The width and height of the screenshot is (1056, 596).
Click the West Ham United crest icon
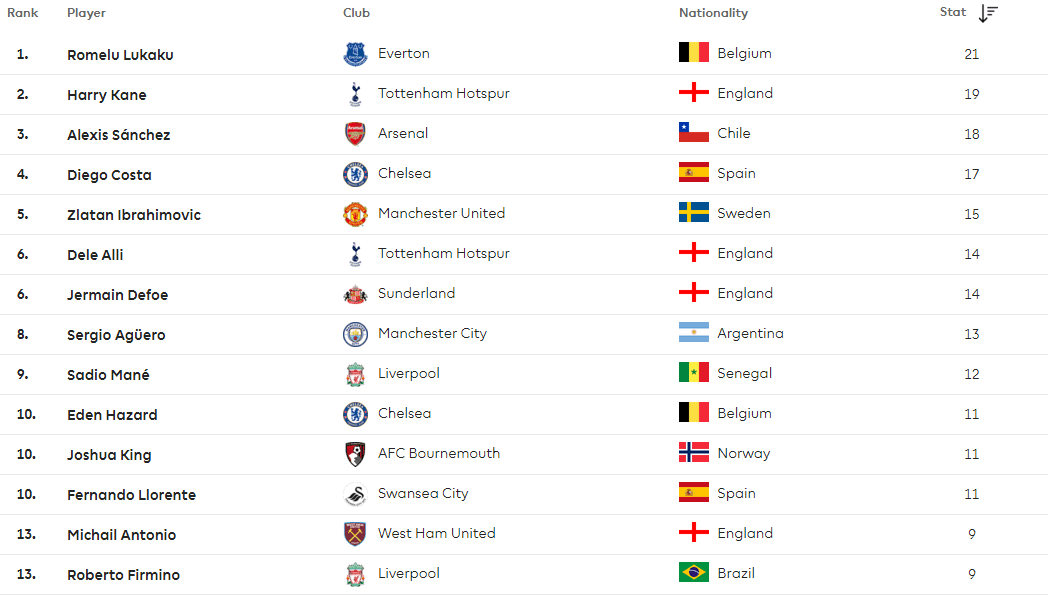click(x=355, y=534)
